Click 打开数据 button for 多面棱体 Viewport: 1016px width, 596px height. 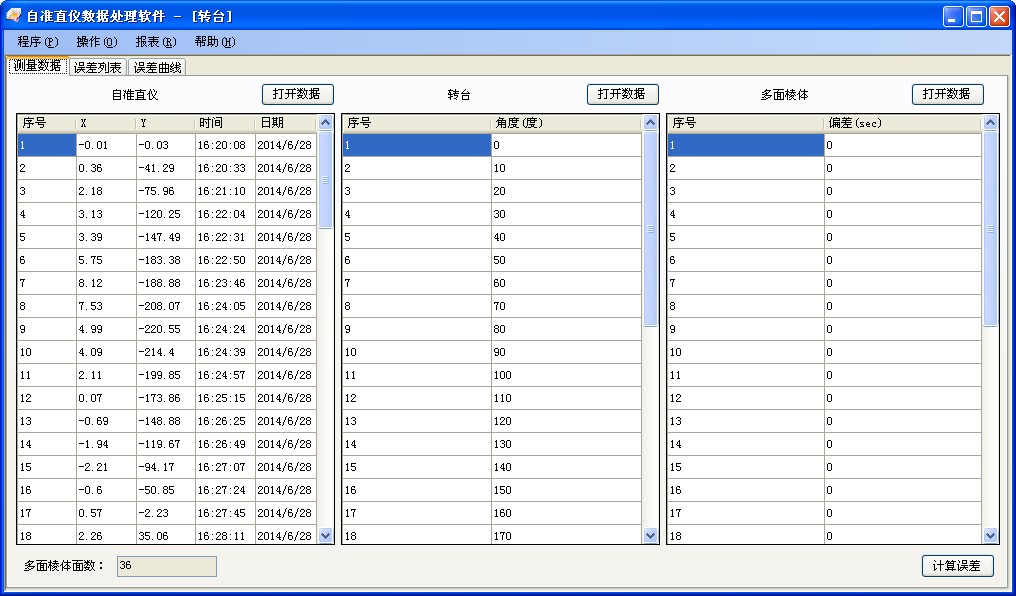tap(947, 94)
